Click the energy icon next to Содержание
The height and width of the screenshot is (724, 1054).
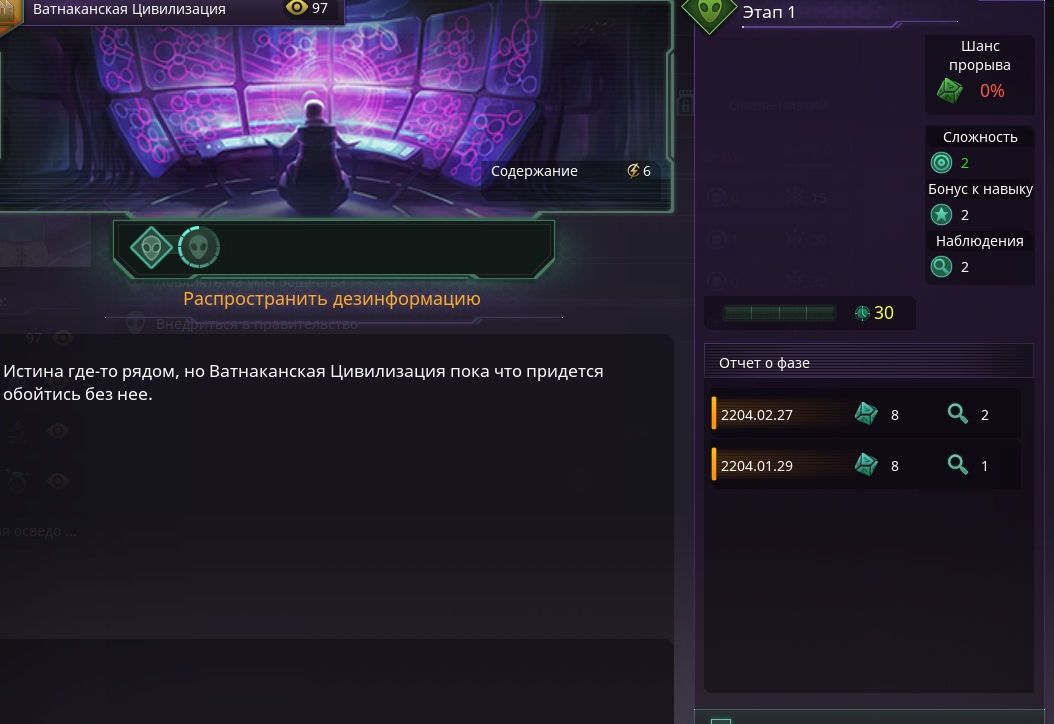[633, 171]
